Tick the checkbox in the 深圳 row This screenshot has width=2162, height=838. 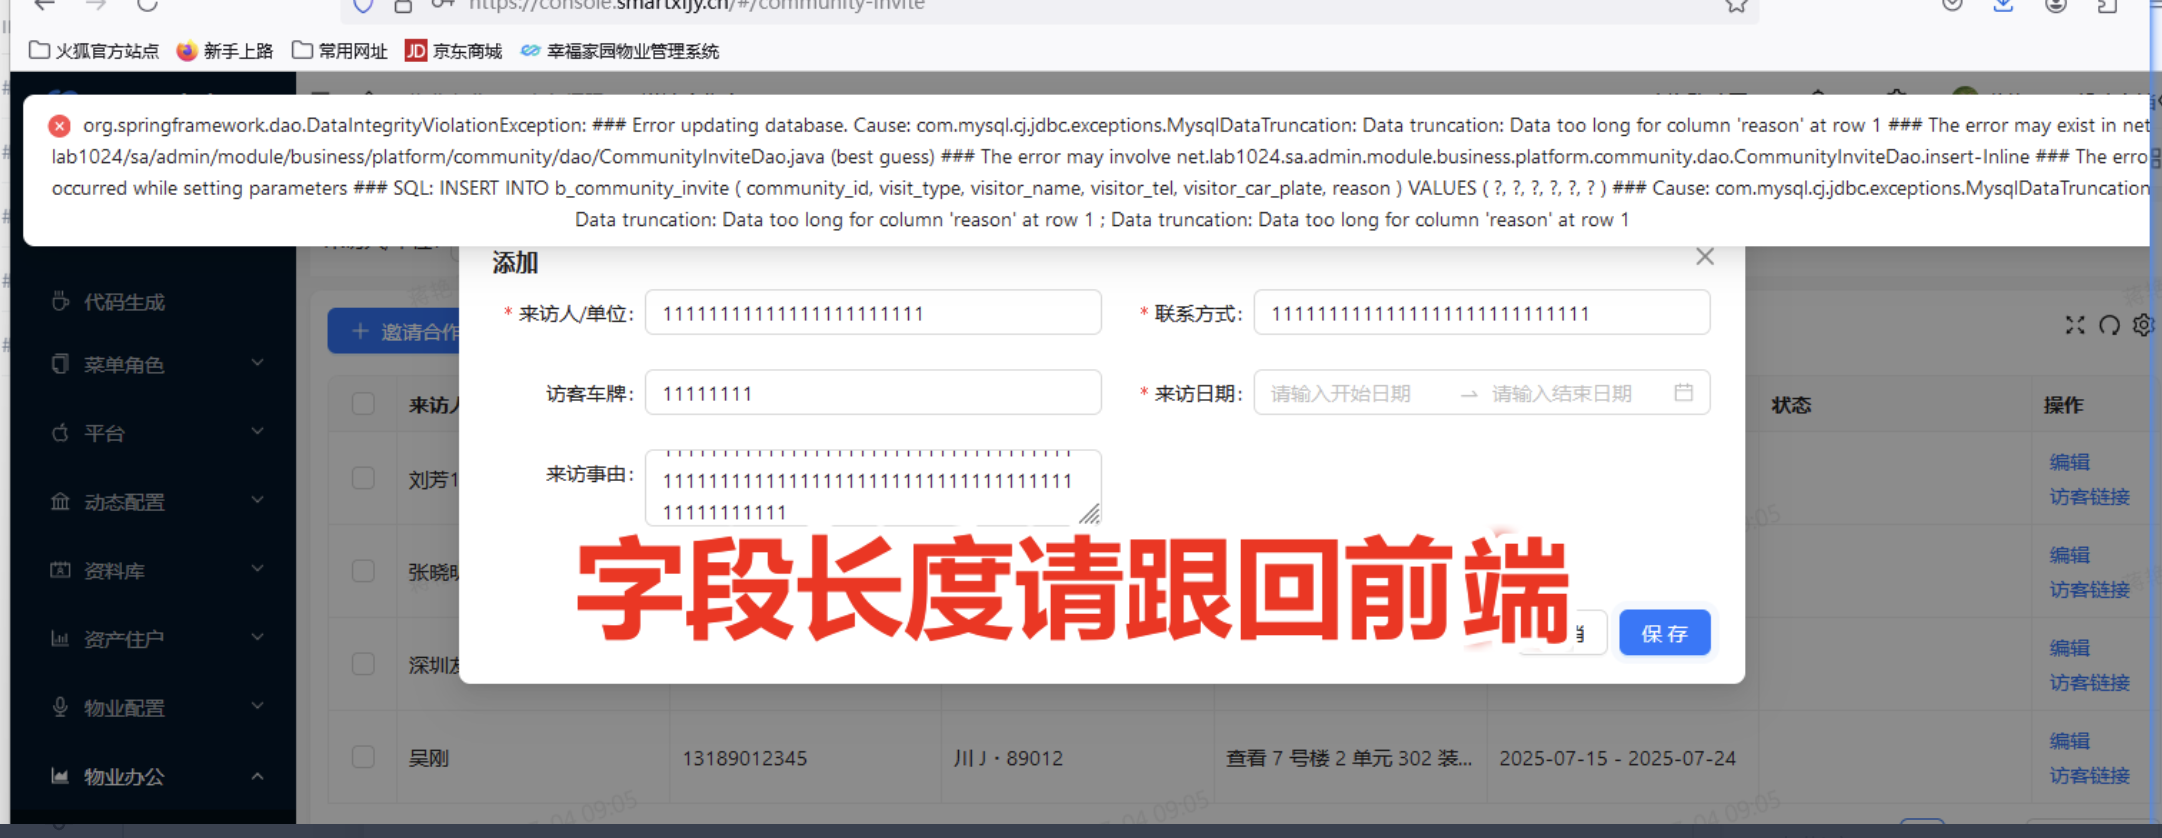[x=363, y=664]
